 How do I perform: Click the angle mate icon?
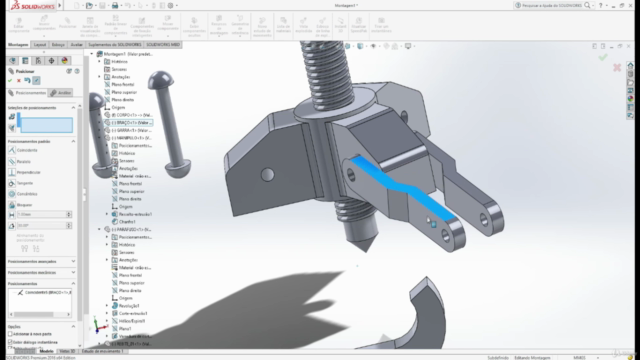pyautogui.click(x=12, y=226)
